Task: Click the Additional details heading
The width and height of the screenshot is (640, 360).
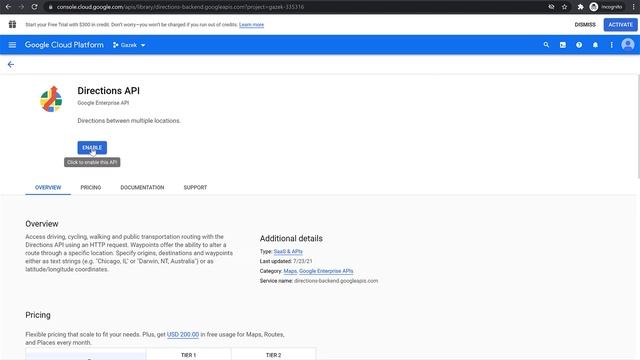Action: pyautogui.click(x=291, y=238)
